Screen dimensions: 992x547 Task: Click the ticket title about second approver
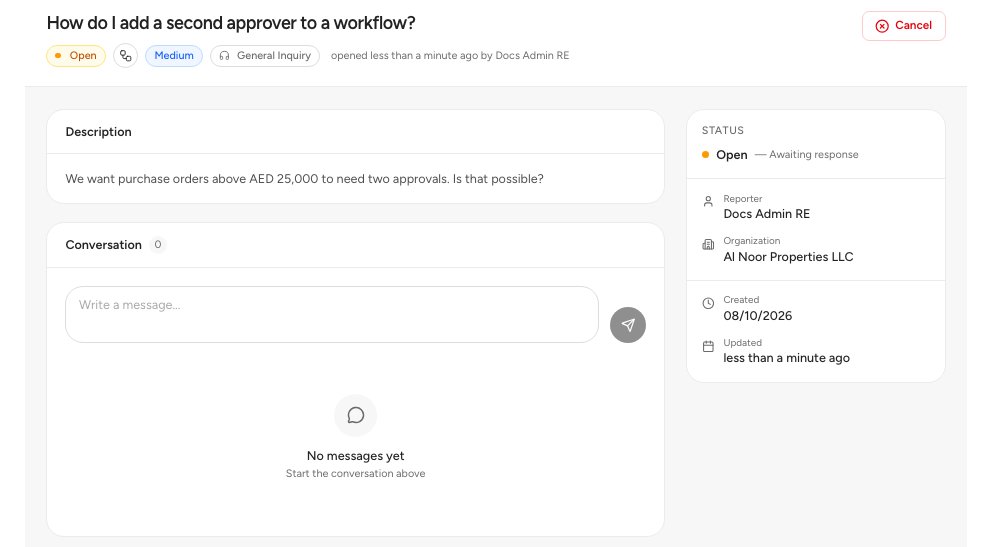pos(231,23)
